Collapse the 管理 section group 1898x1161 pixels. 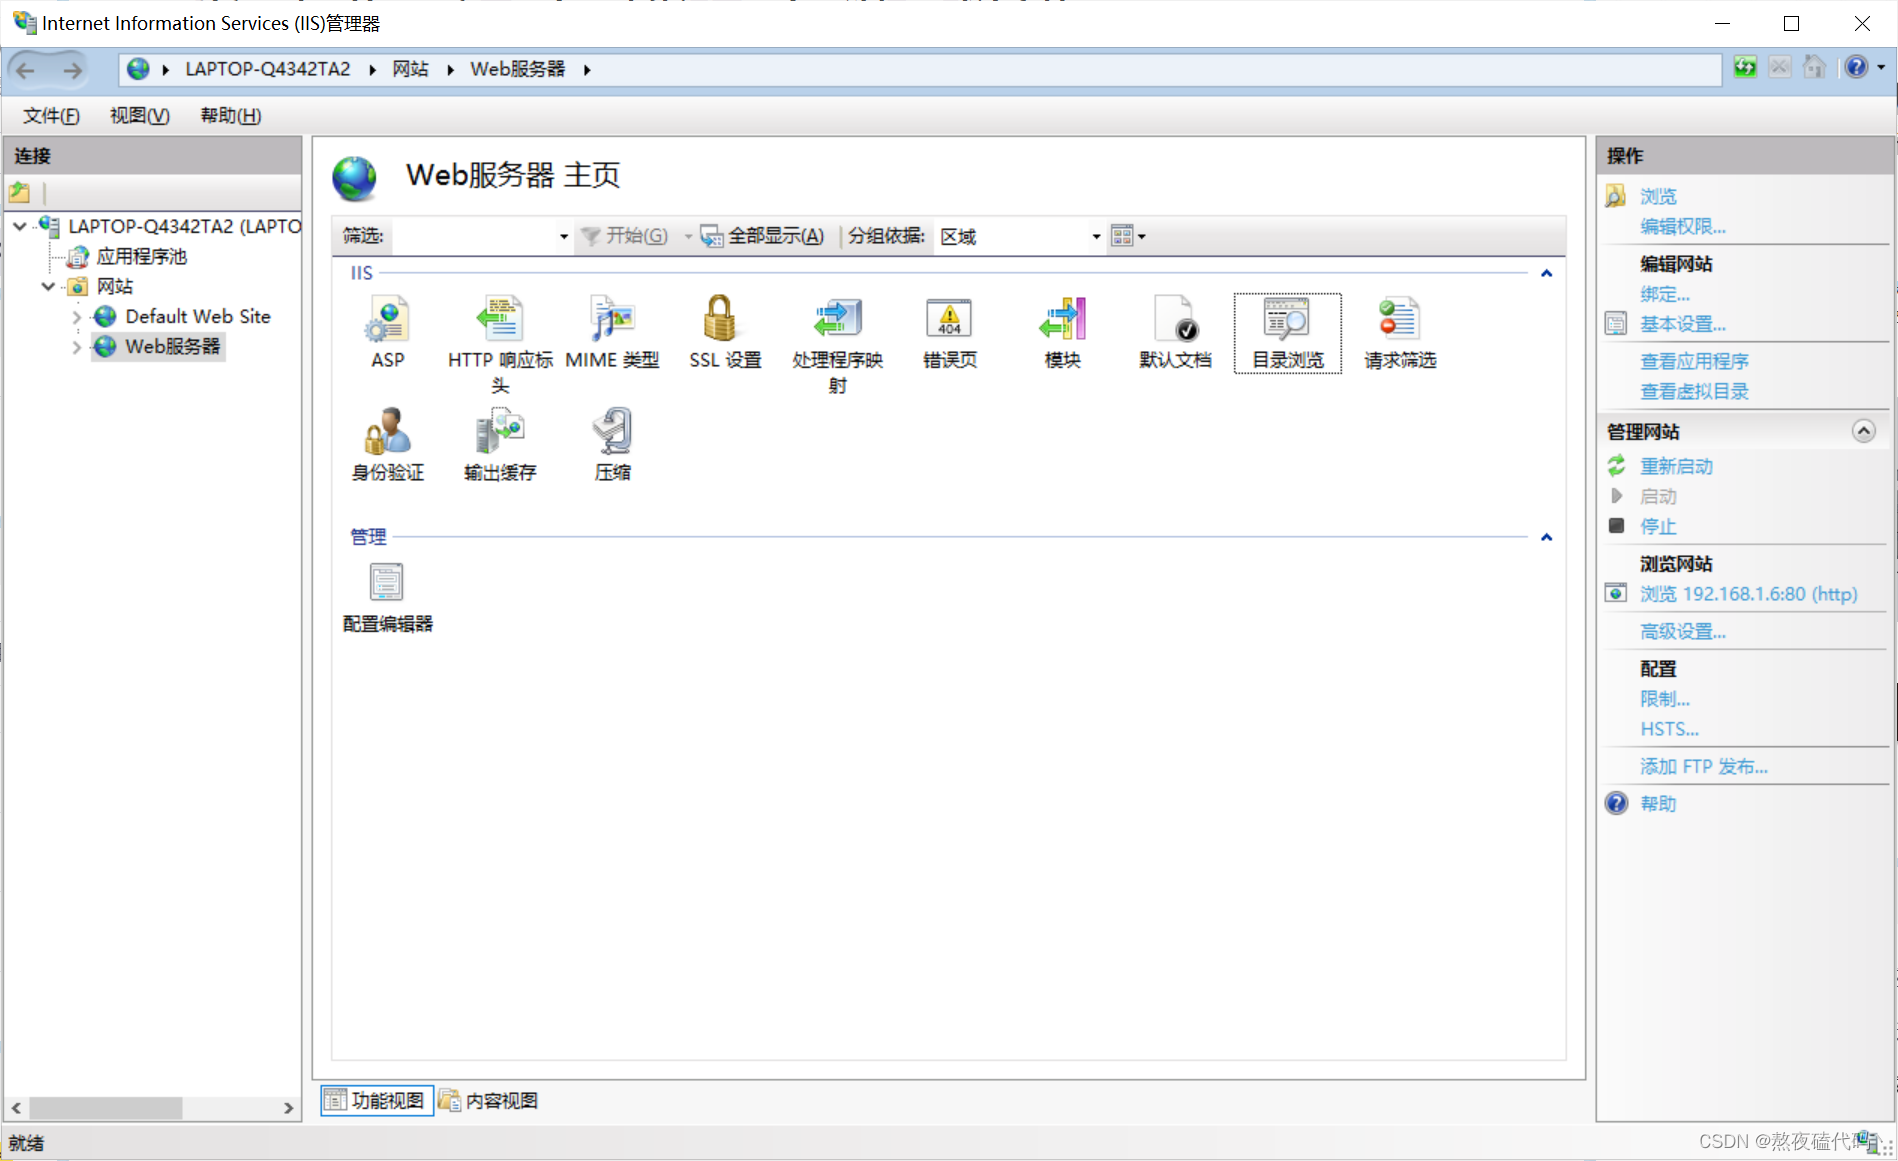pos(1546,537)
